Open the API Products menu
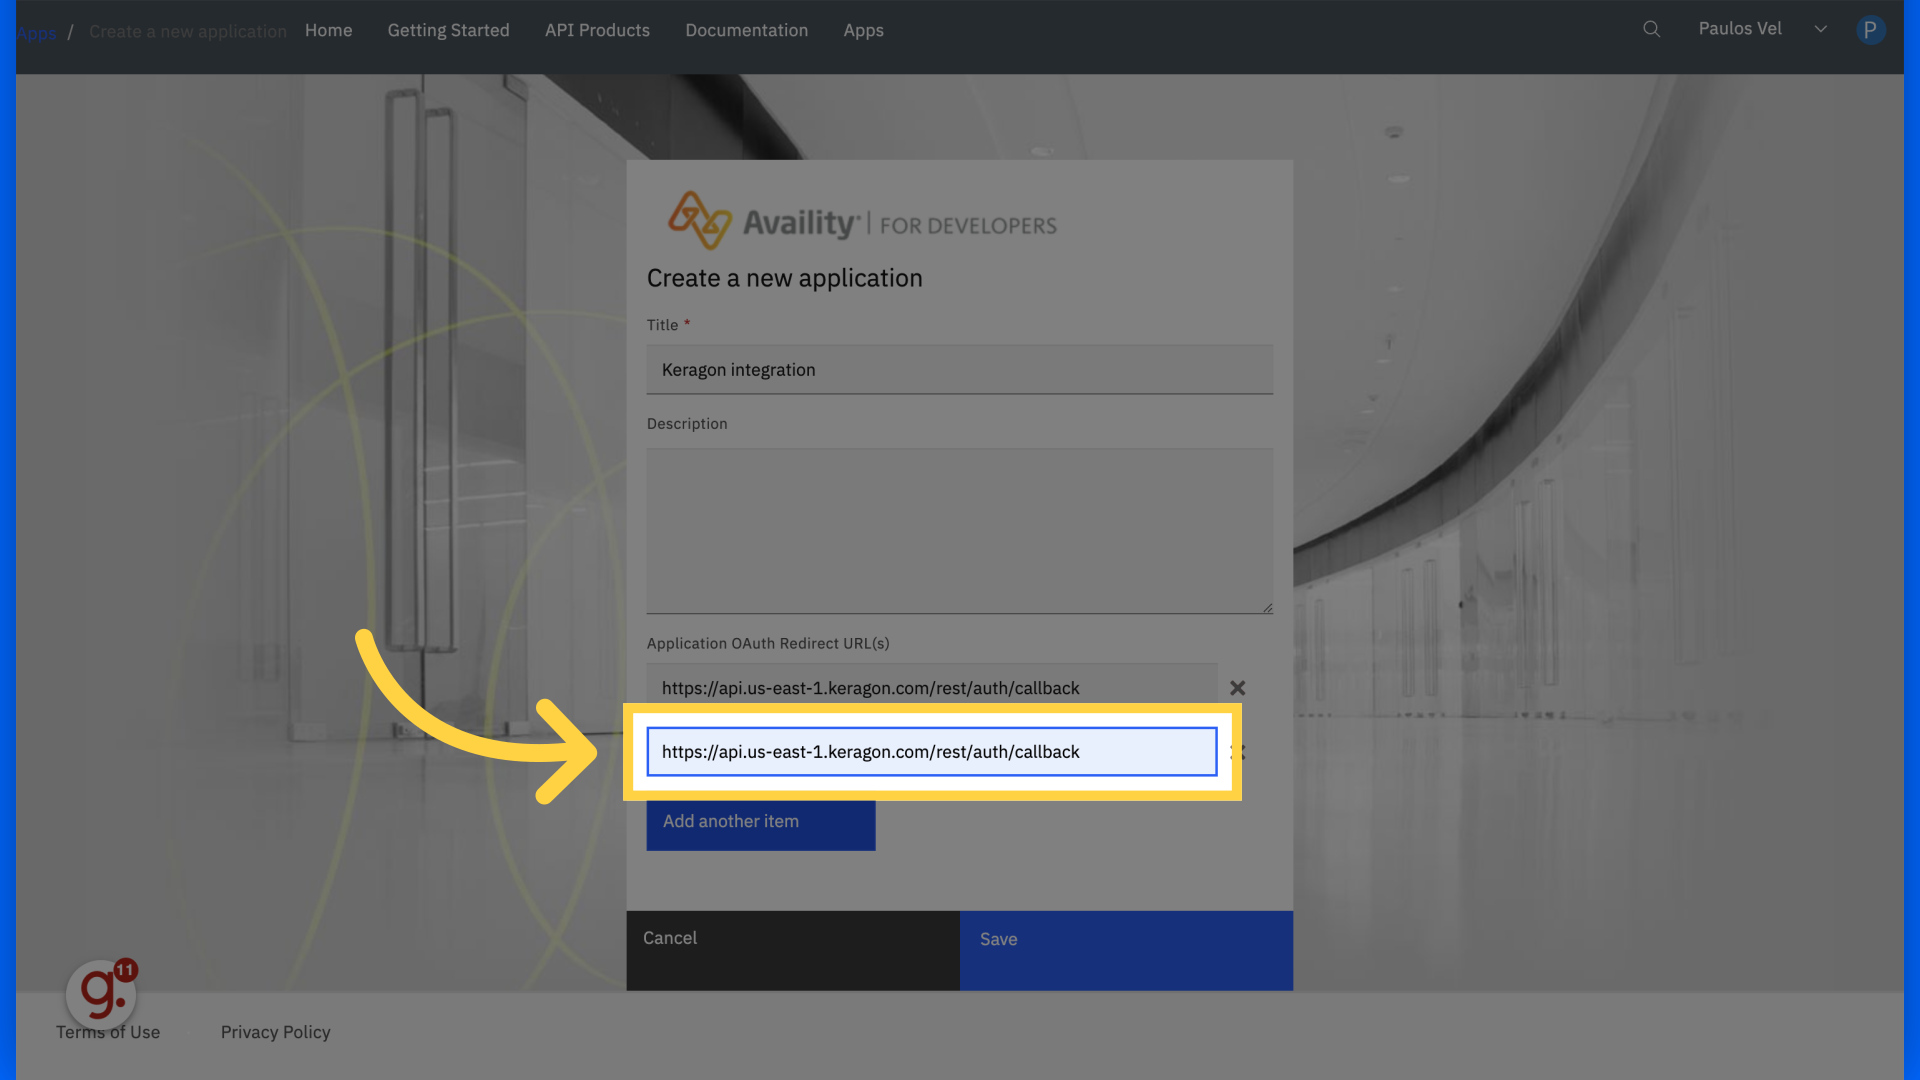This screenshot has width=1920, height=1080. click(597, 30)
